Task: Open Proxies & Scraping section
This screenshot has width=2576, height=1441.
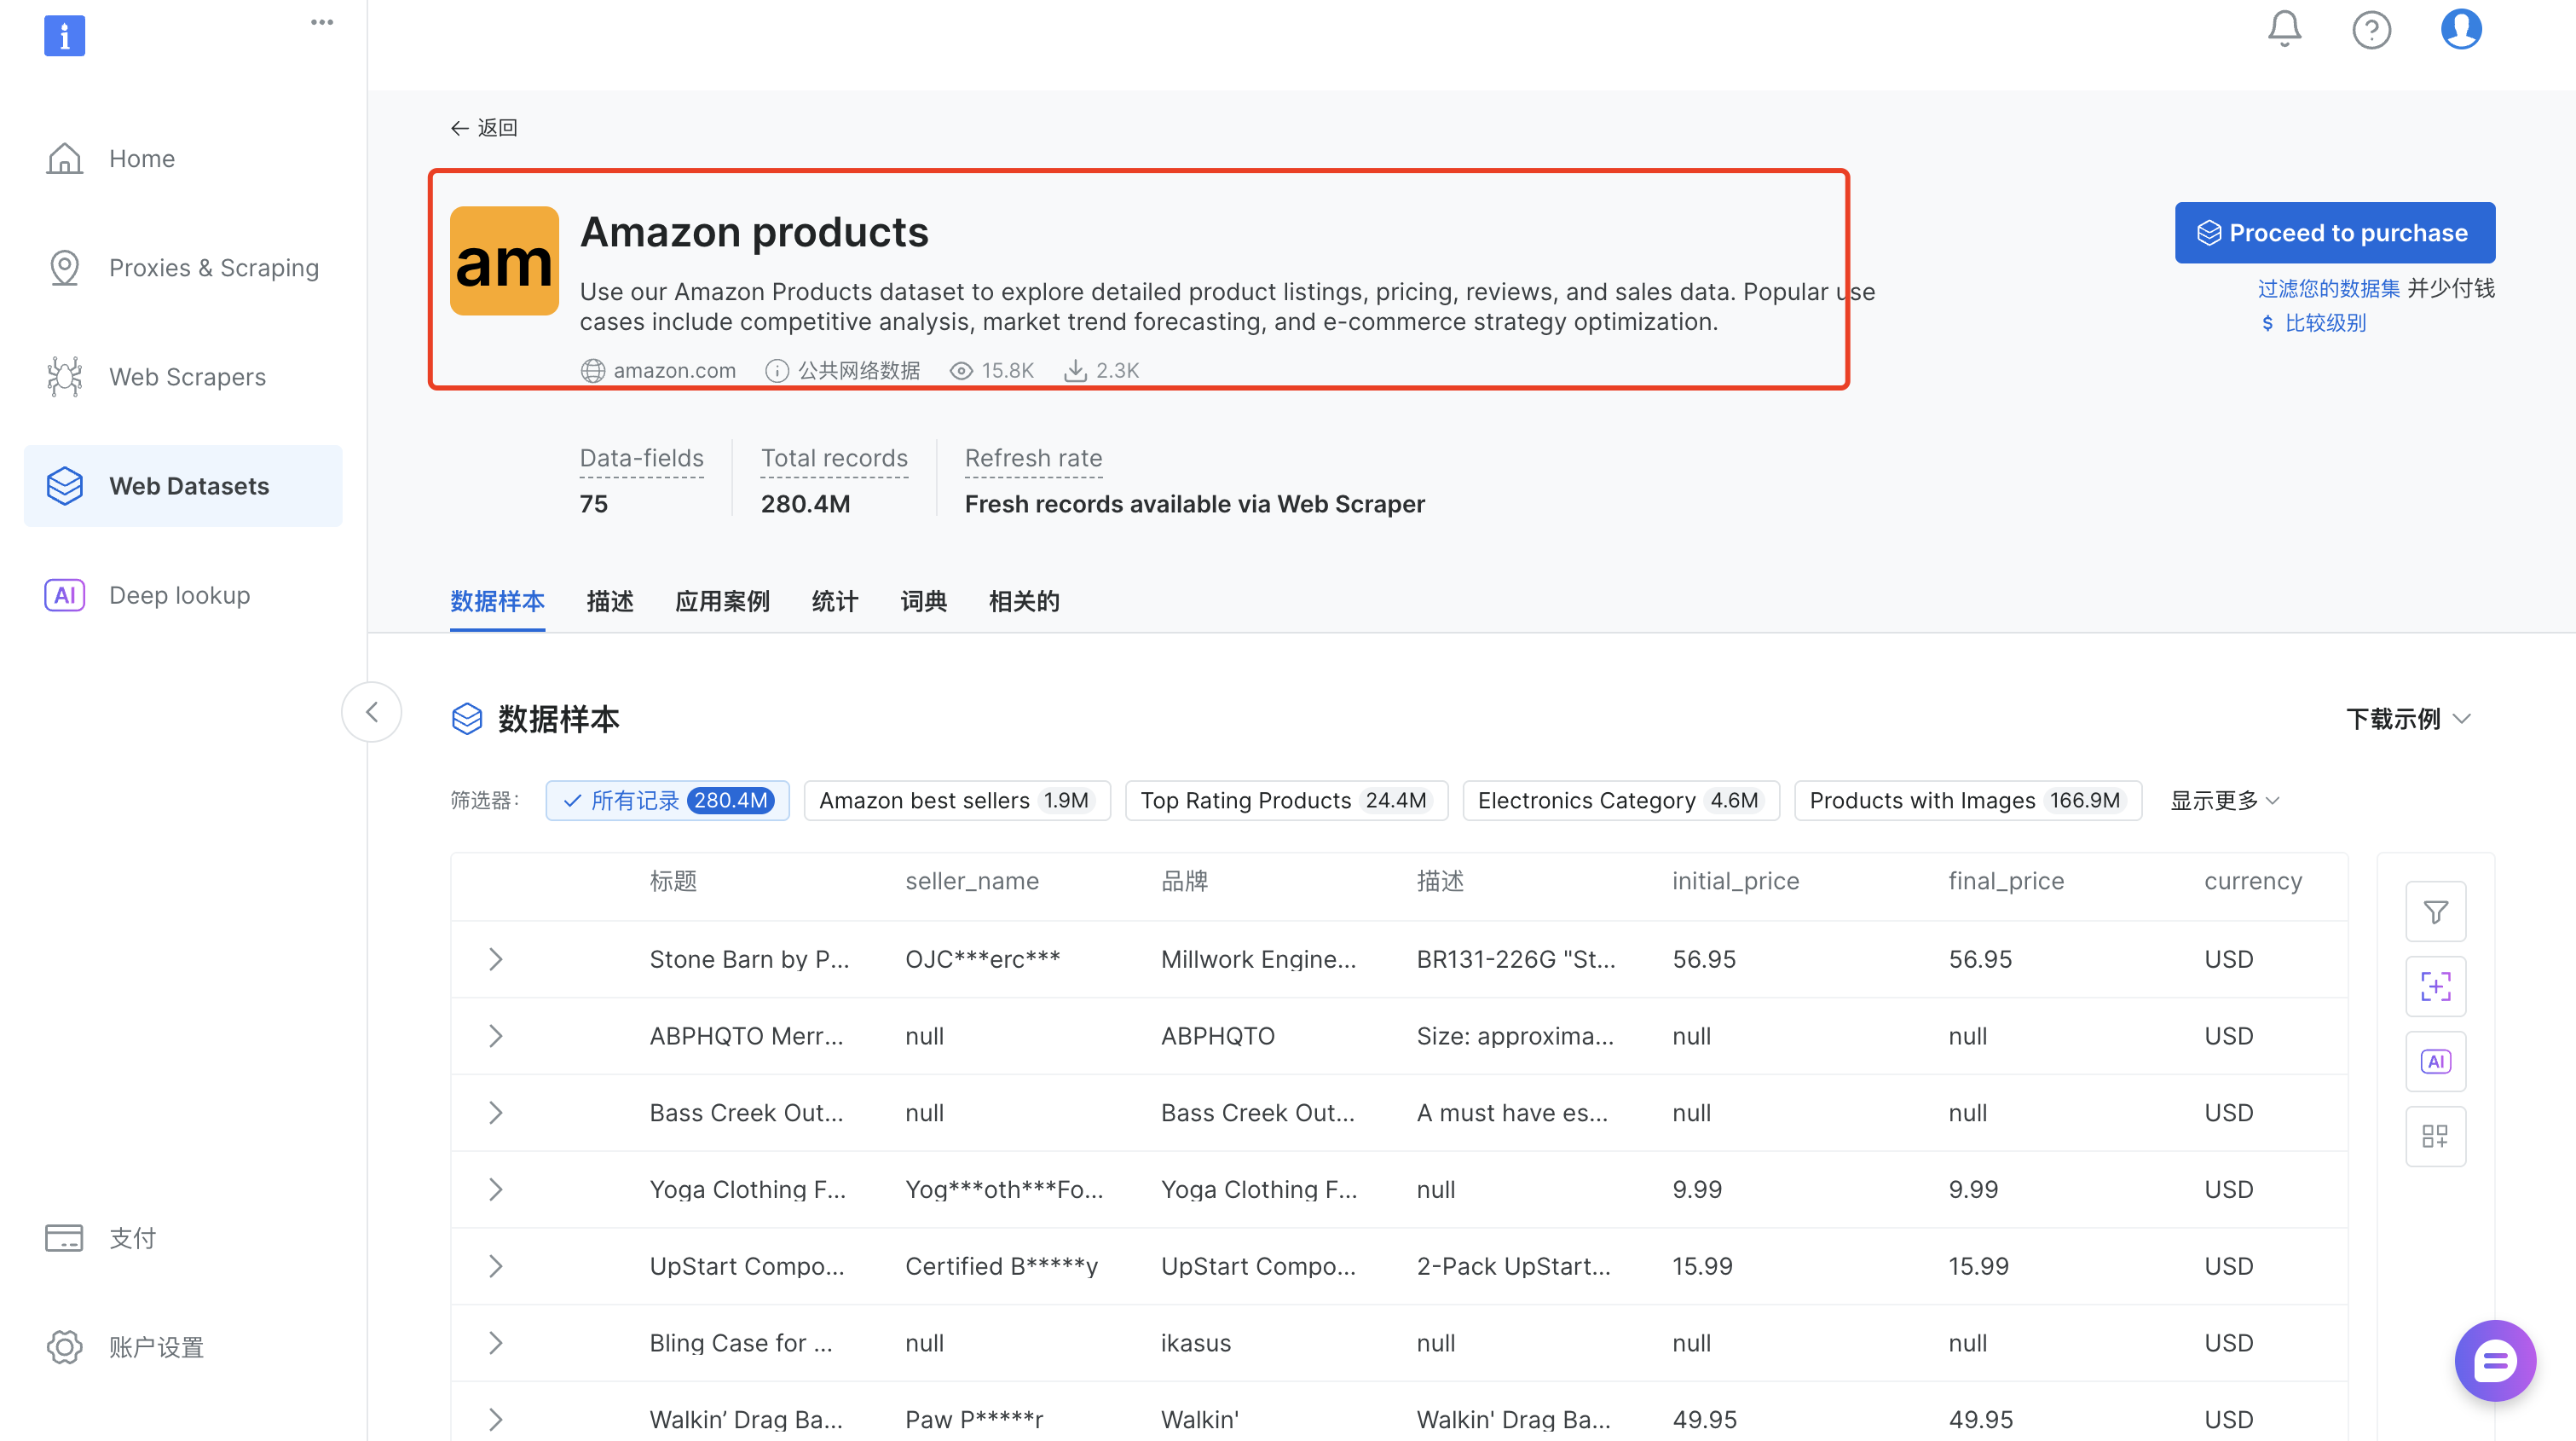Action: [183, 267]
